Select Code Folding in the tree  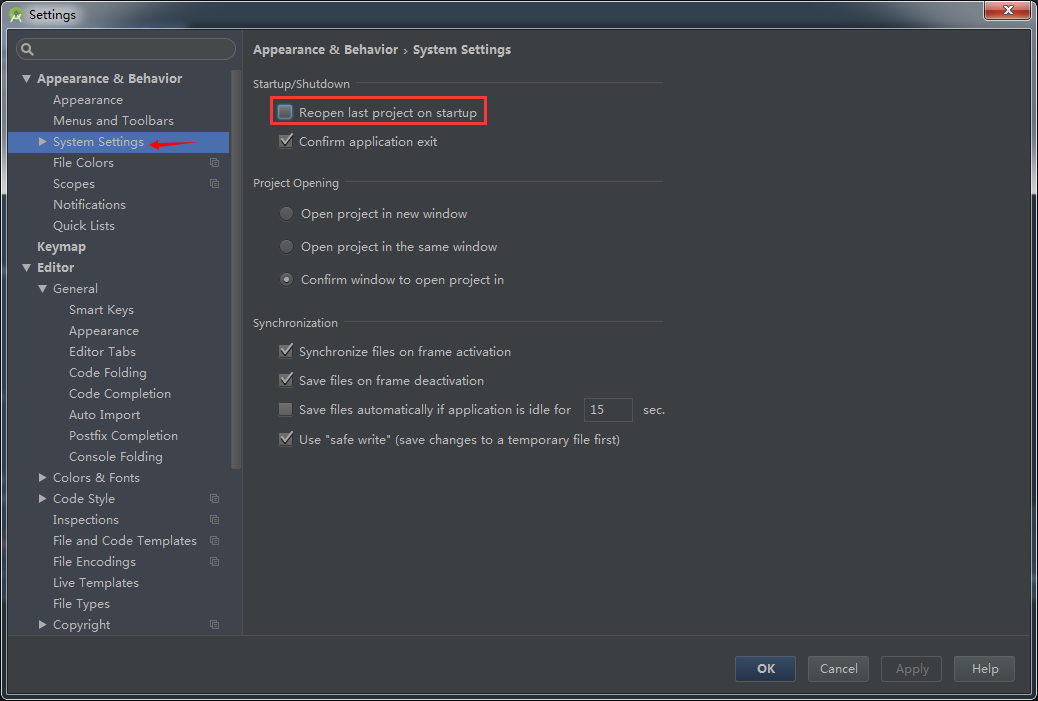click(x=108, y=373)
